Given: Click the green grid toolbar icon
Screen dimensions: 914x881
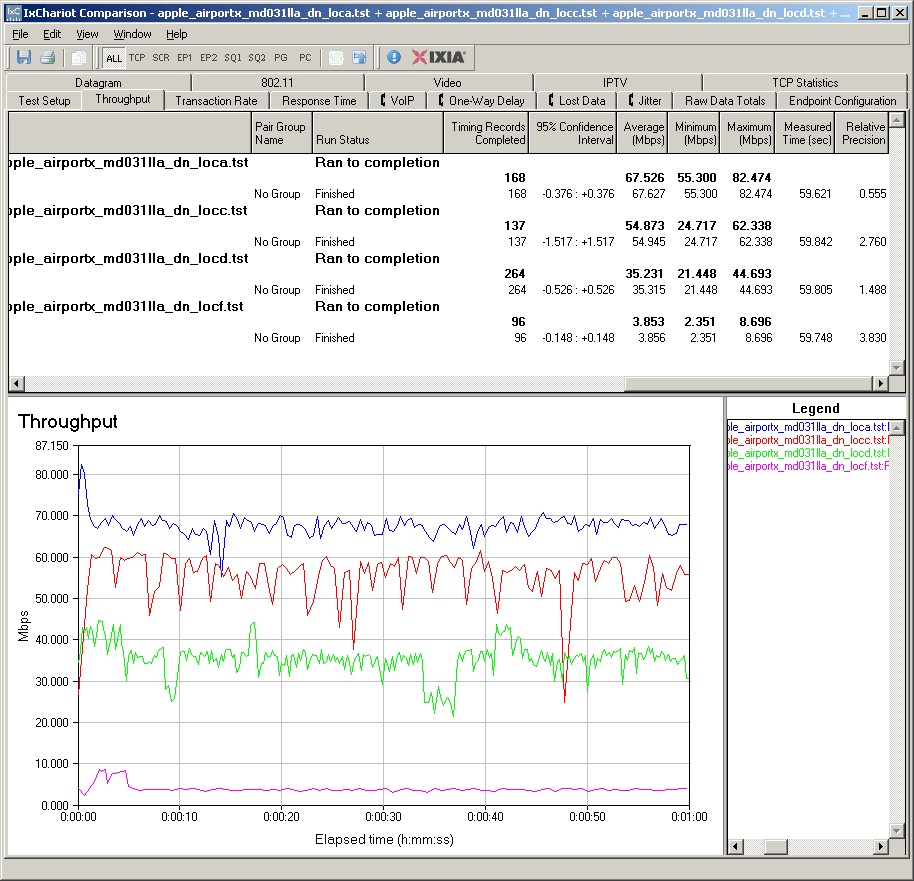Looking at the screenshot, I should pyautogui.click(x=336, y=57).
